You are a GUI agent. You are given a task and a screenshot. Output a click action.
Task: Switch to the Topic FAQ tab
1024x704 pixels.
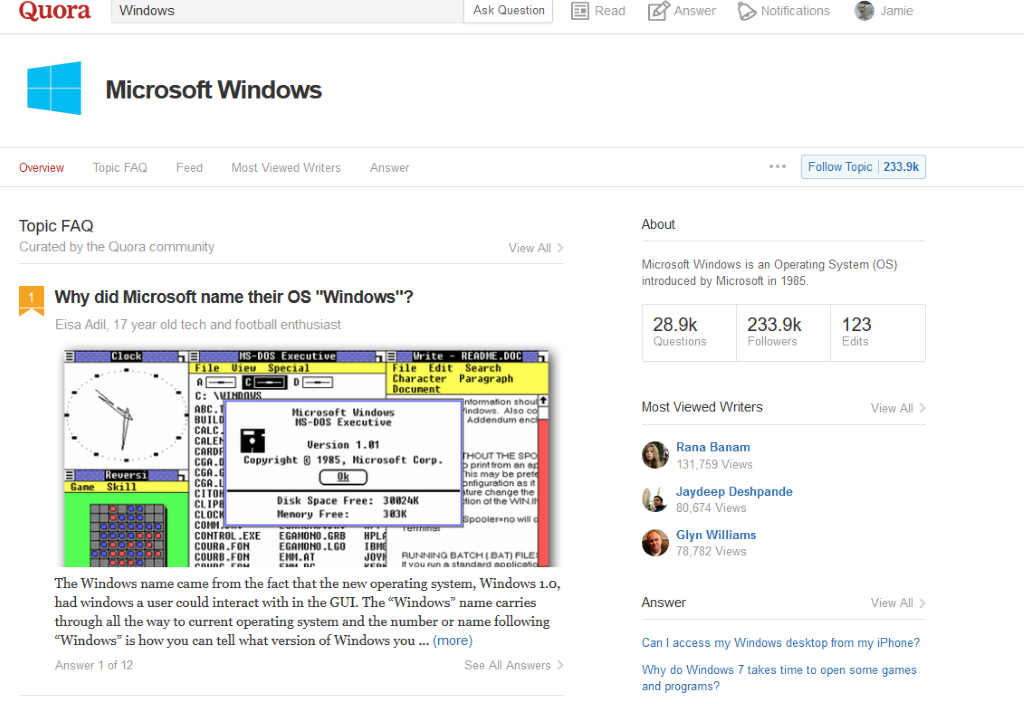(120, 168)
